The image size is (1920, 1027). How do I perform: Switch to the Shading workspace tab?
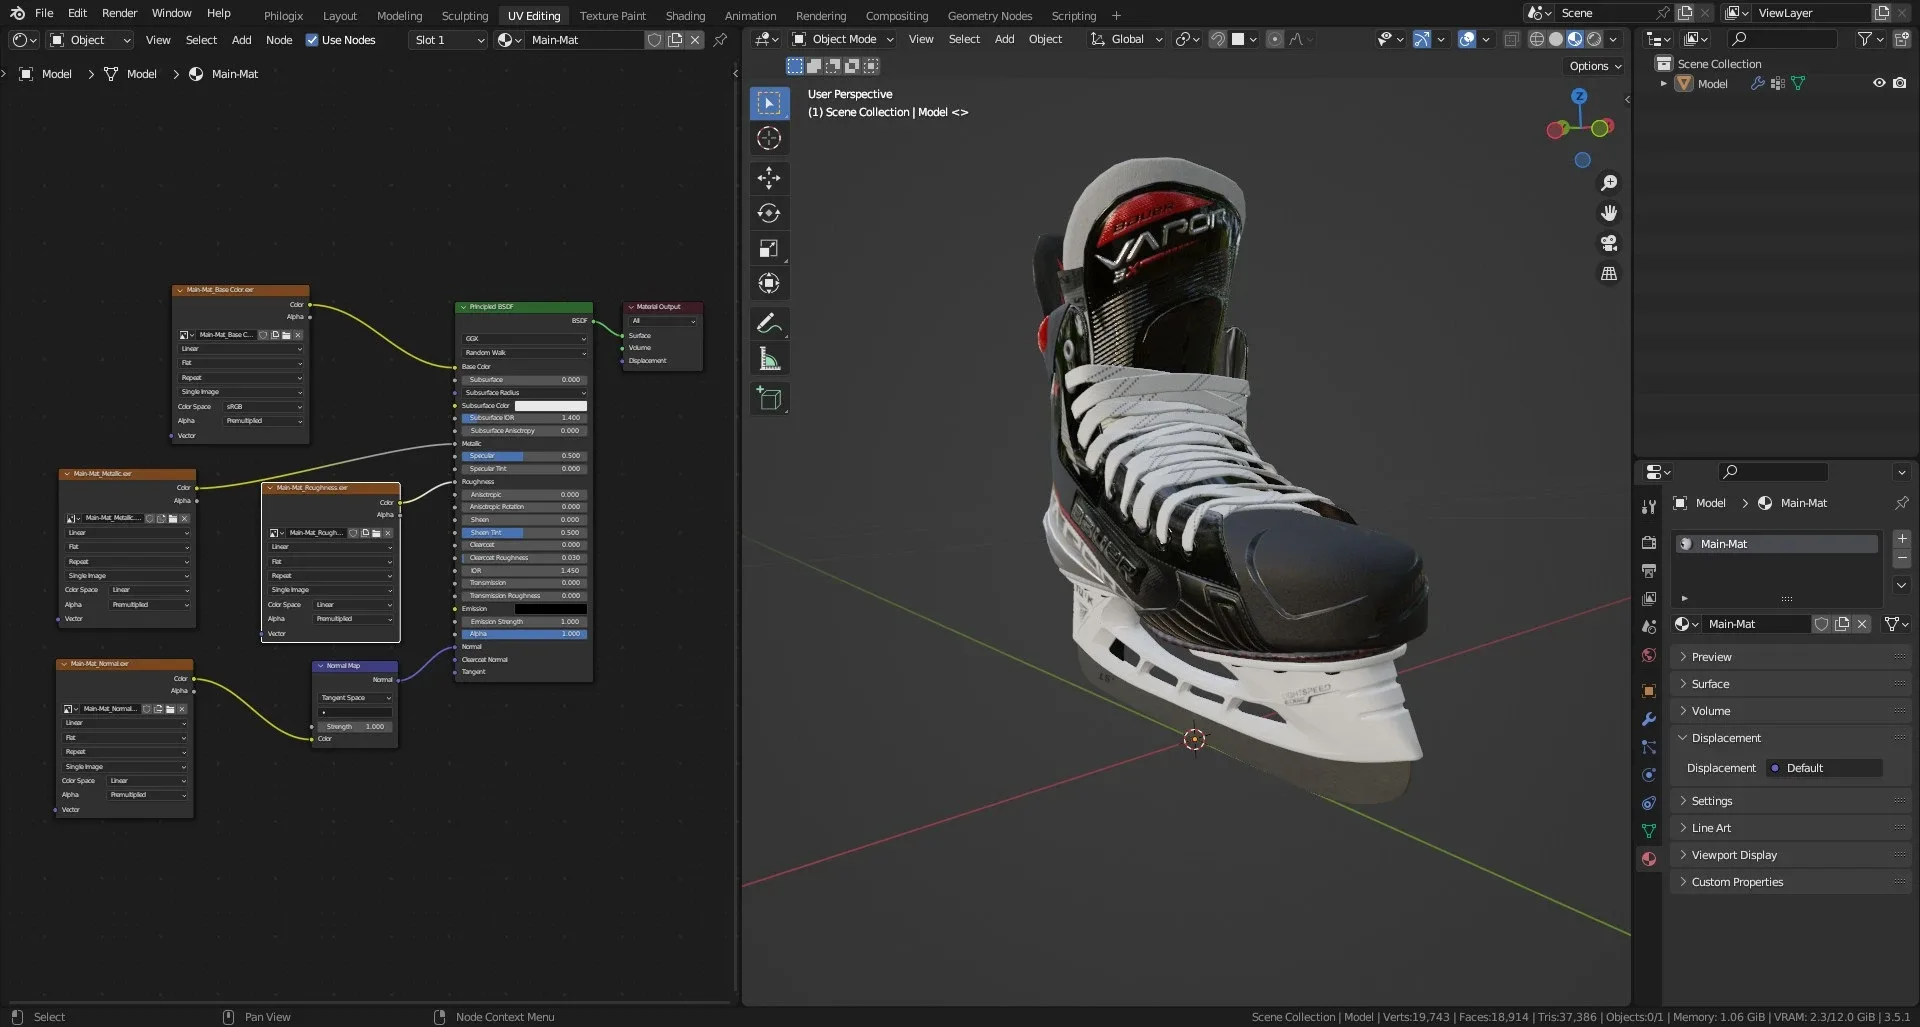[685, 15]
